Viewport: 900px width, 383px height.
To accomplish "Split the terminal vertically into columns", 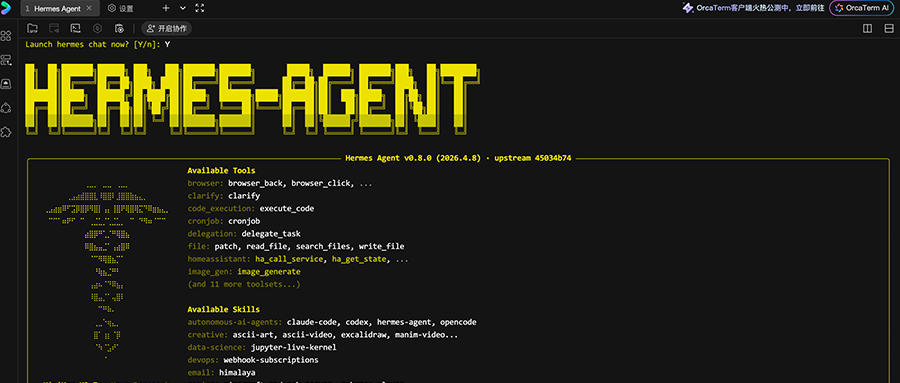I will point(867,28).
